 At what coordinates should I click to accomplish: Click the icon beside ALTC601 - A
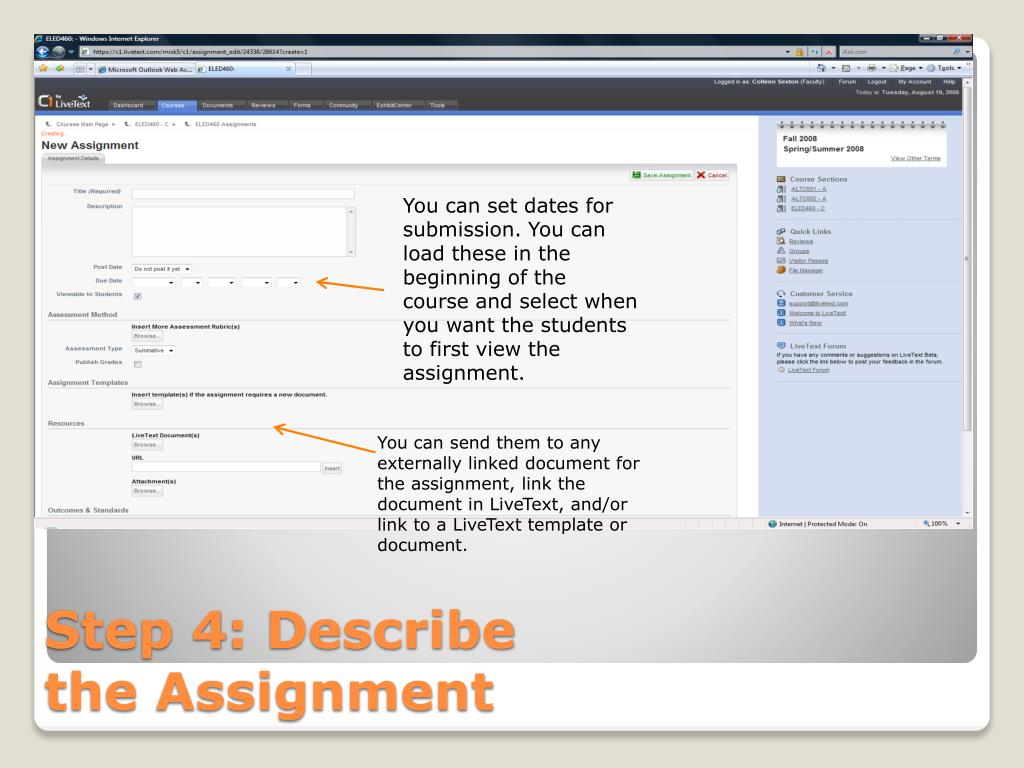click(x=781, y=189)
